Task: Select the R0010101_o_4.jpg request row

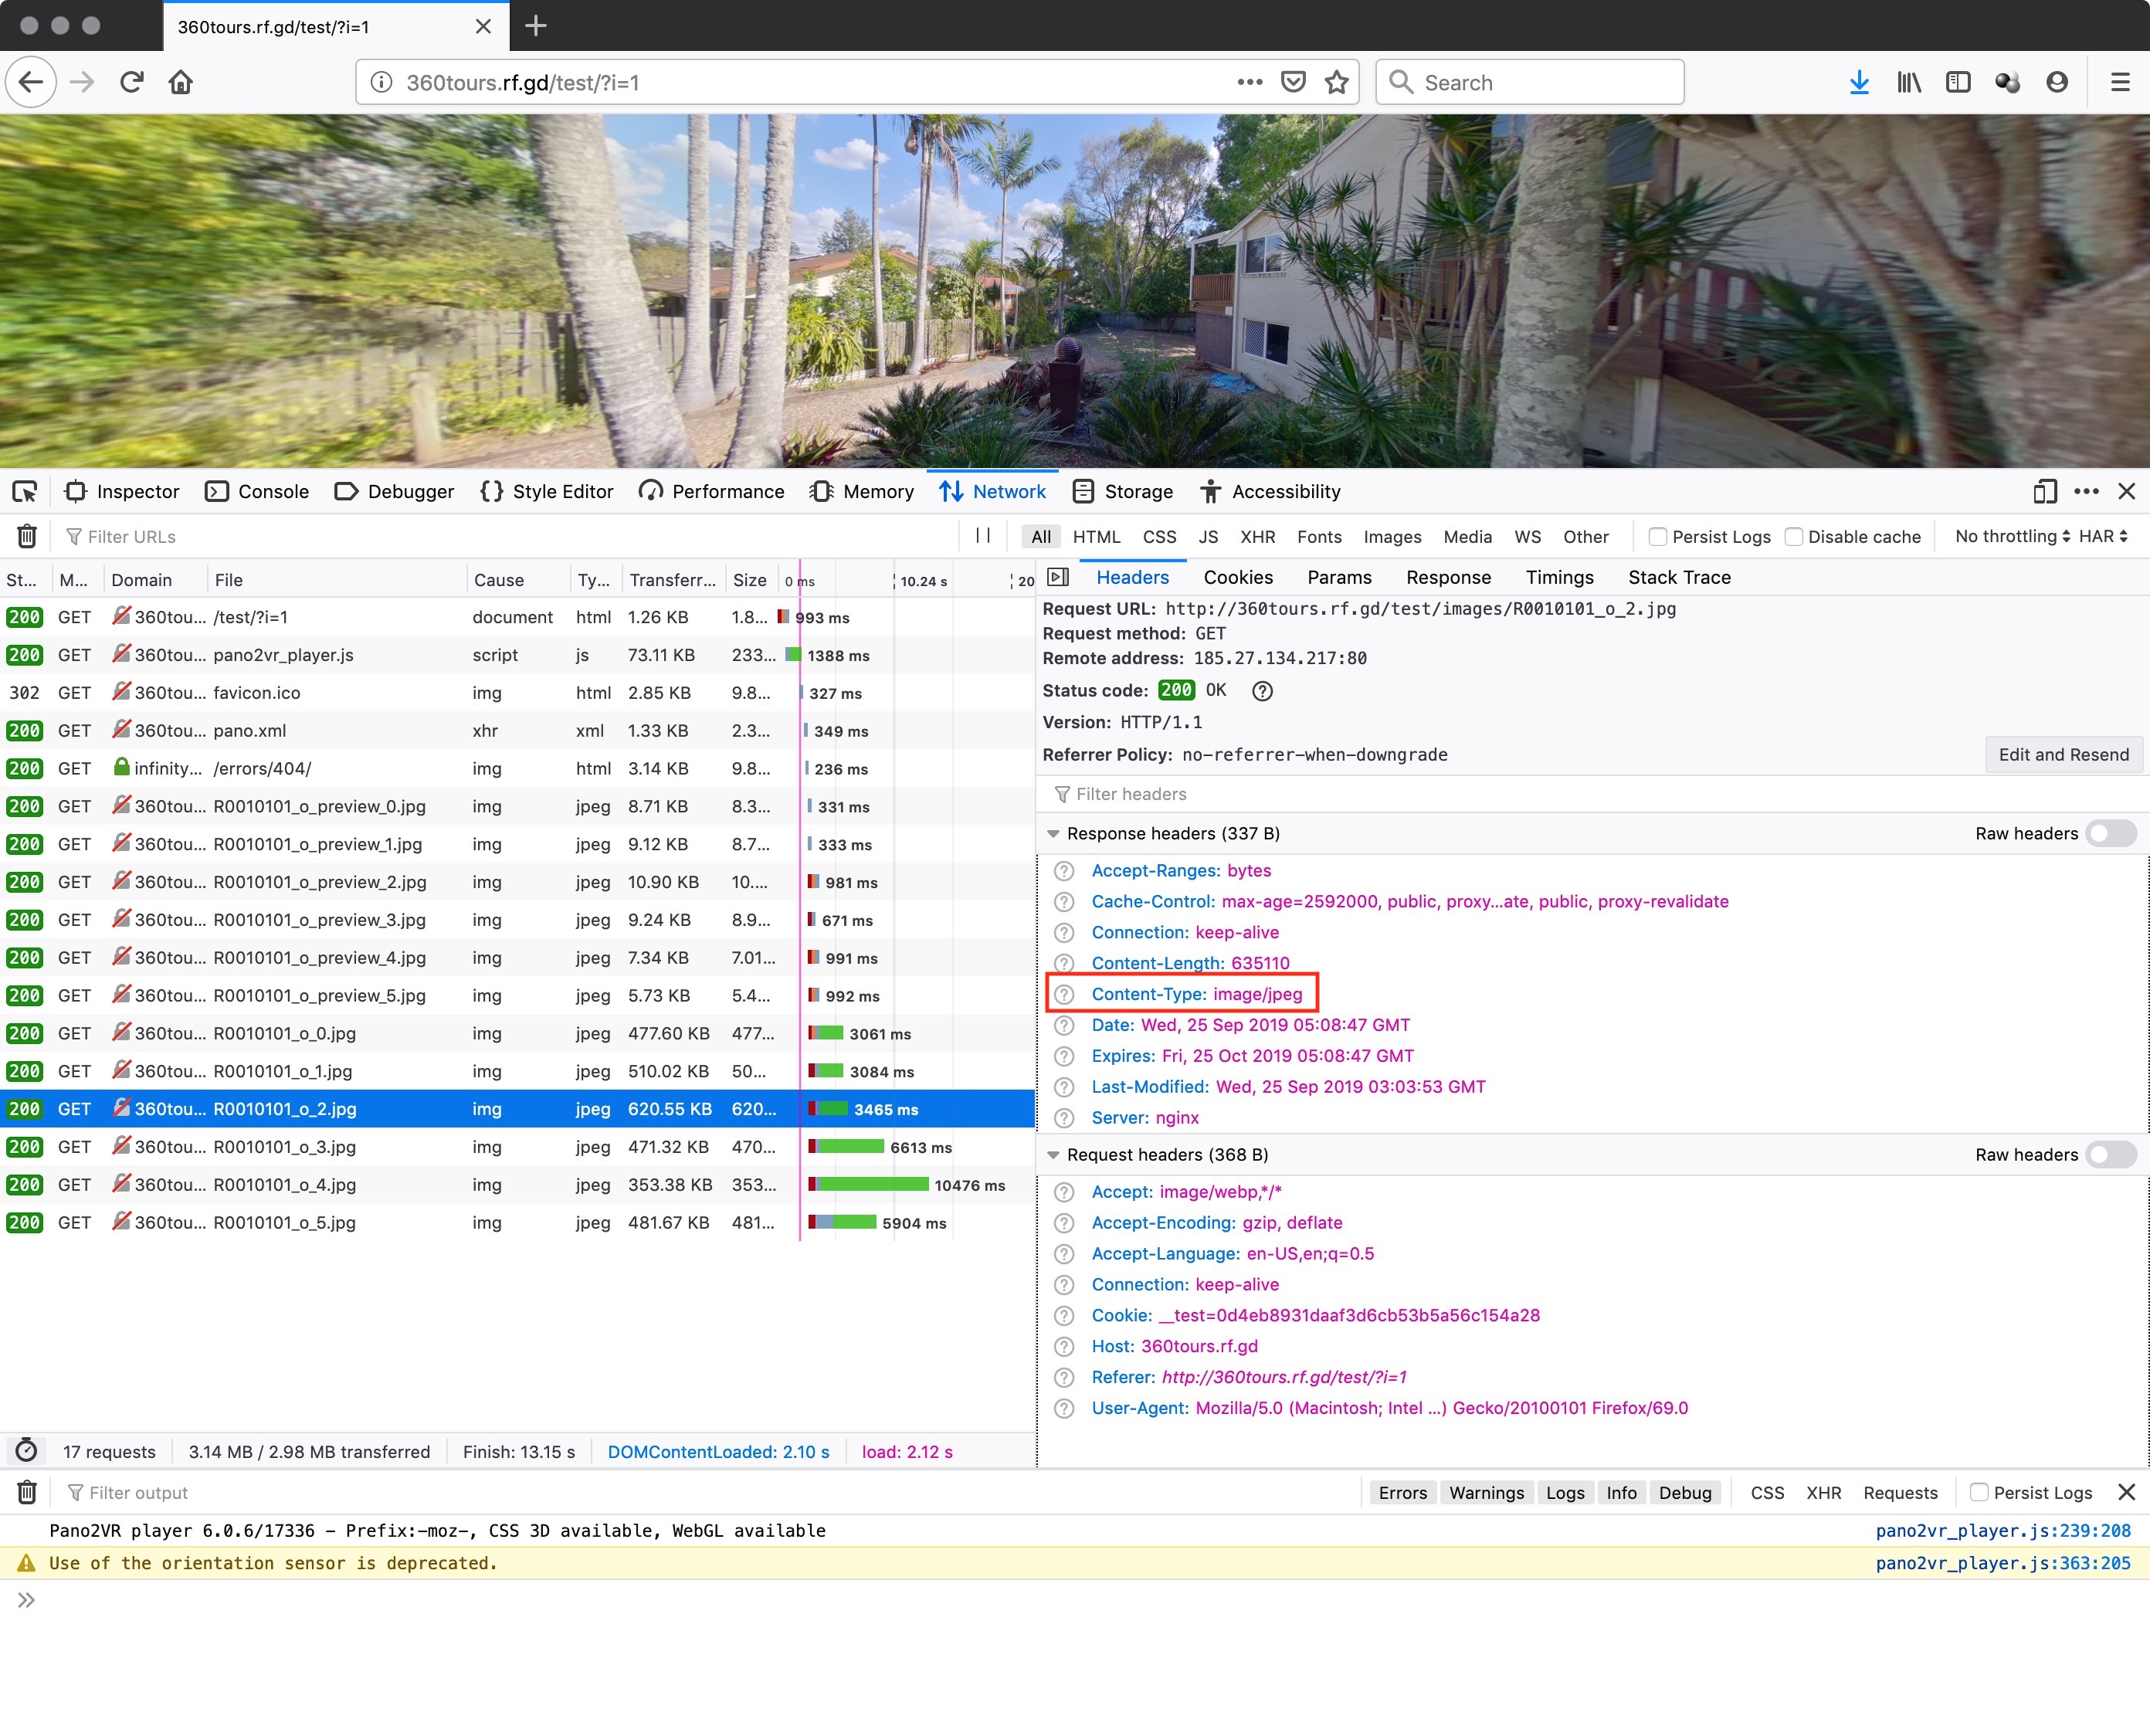Action: pos(517,1184)
